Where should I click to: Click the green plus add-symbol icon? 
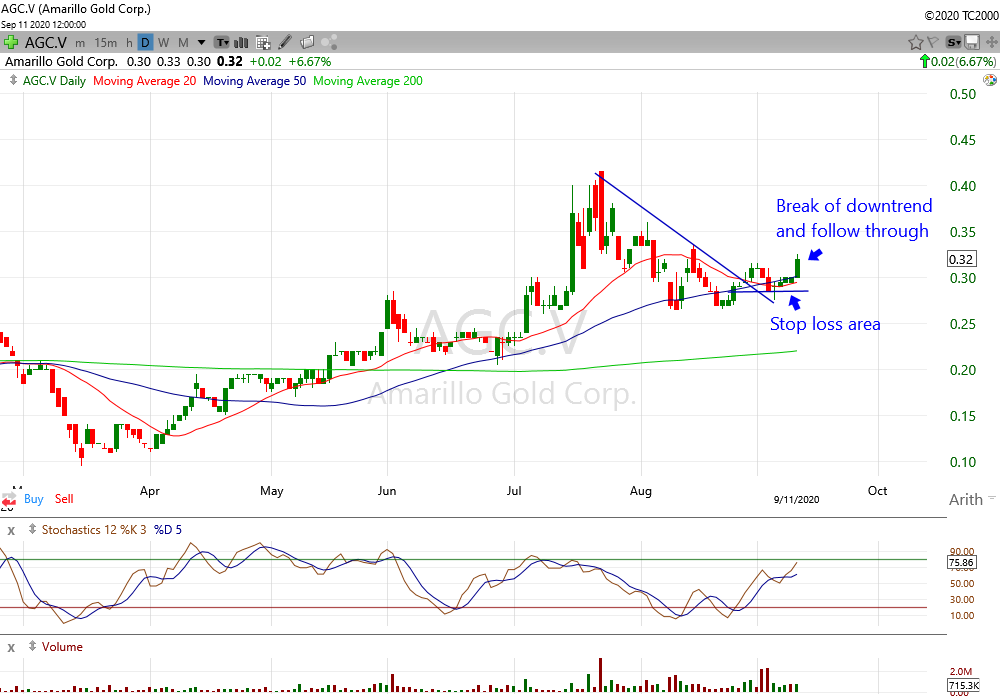[x=10, y=43]
